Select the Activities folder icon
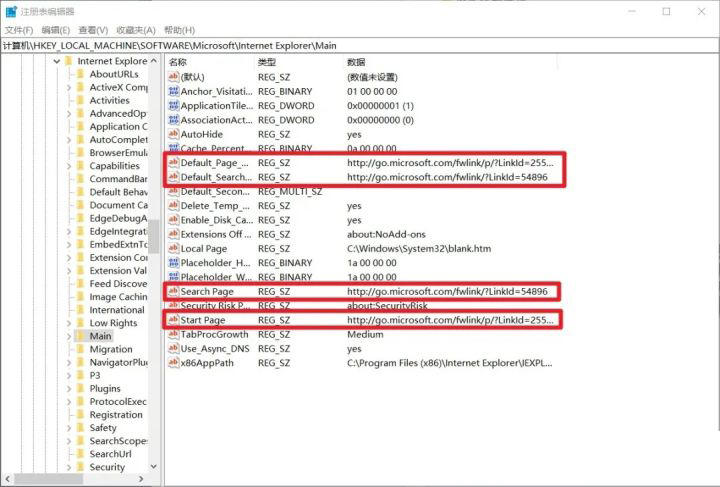 coord(80,100)
